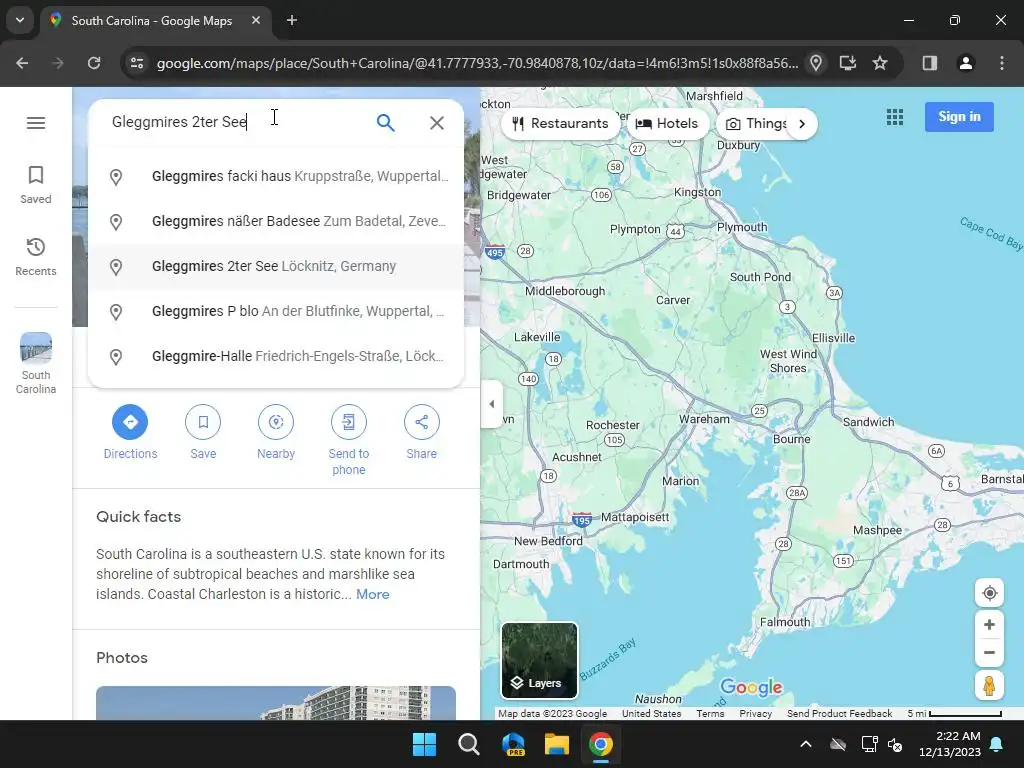Viewport: 1024px width, 768px height.
Task: Select suggestion Gleggmire-Halle Friedrich-Engels-Straße
Action: 276,357
